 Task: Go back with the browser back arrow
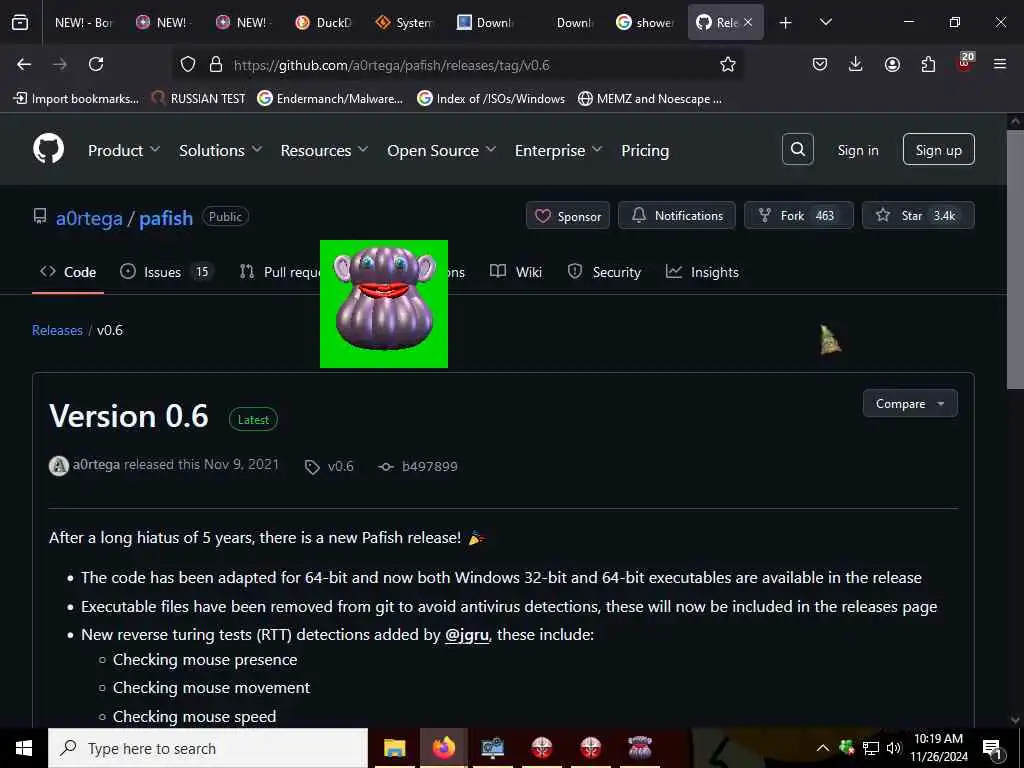(24, 64)
